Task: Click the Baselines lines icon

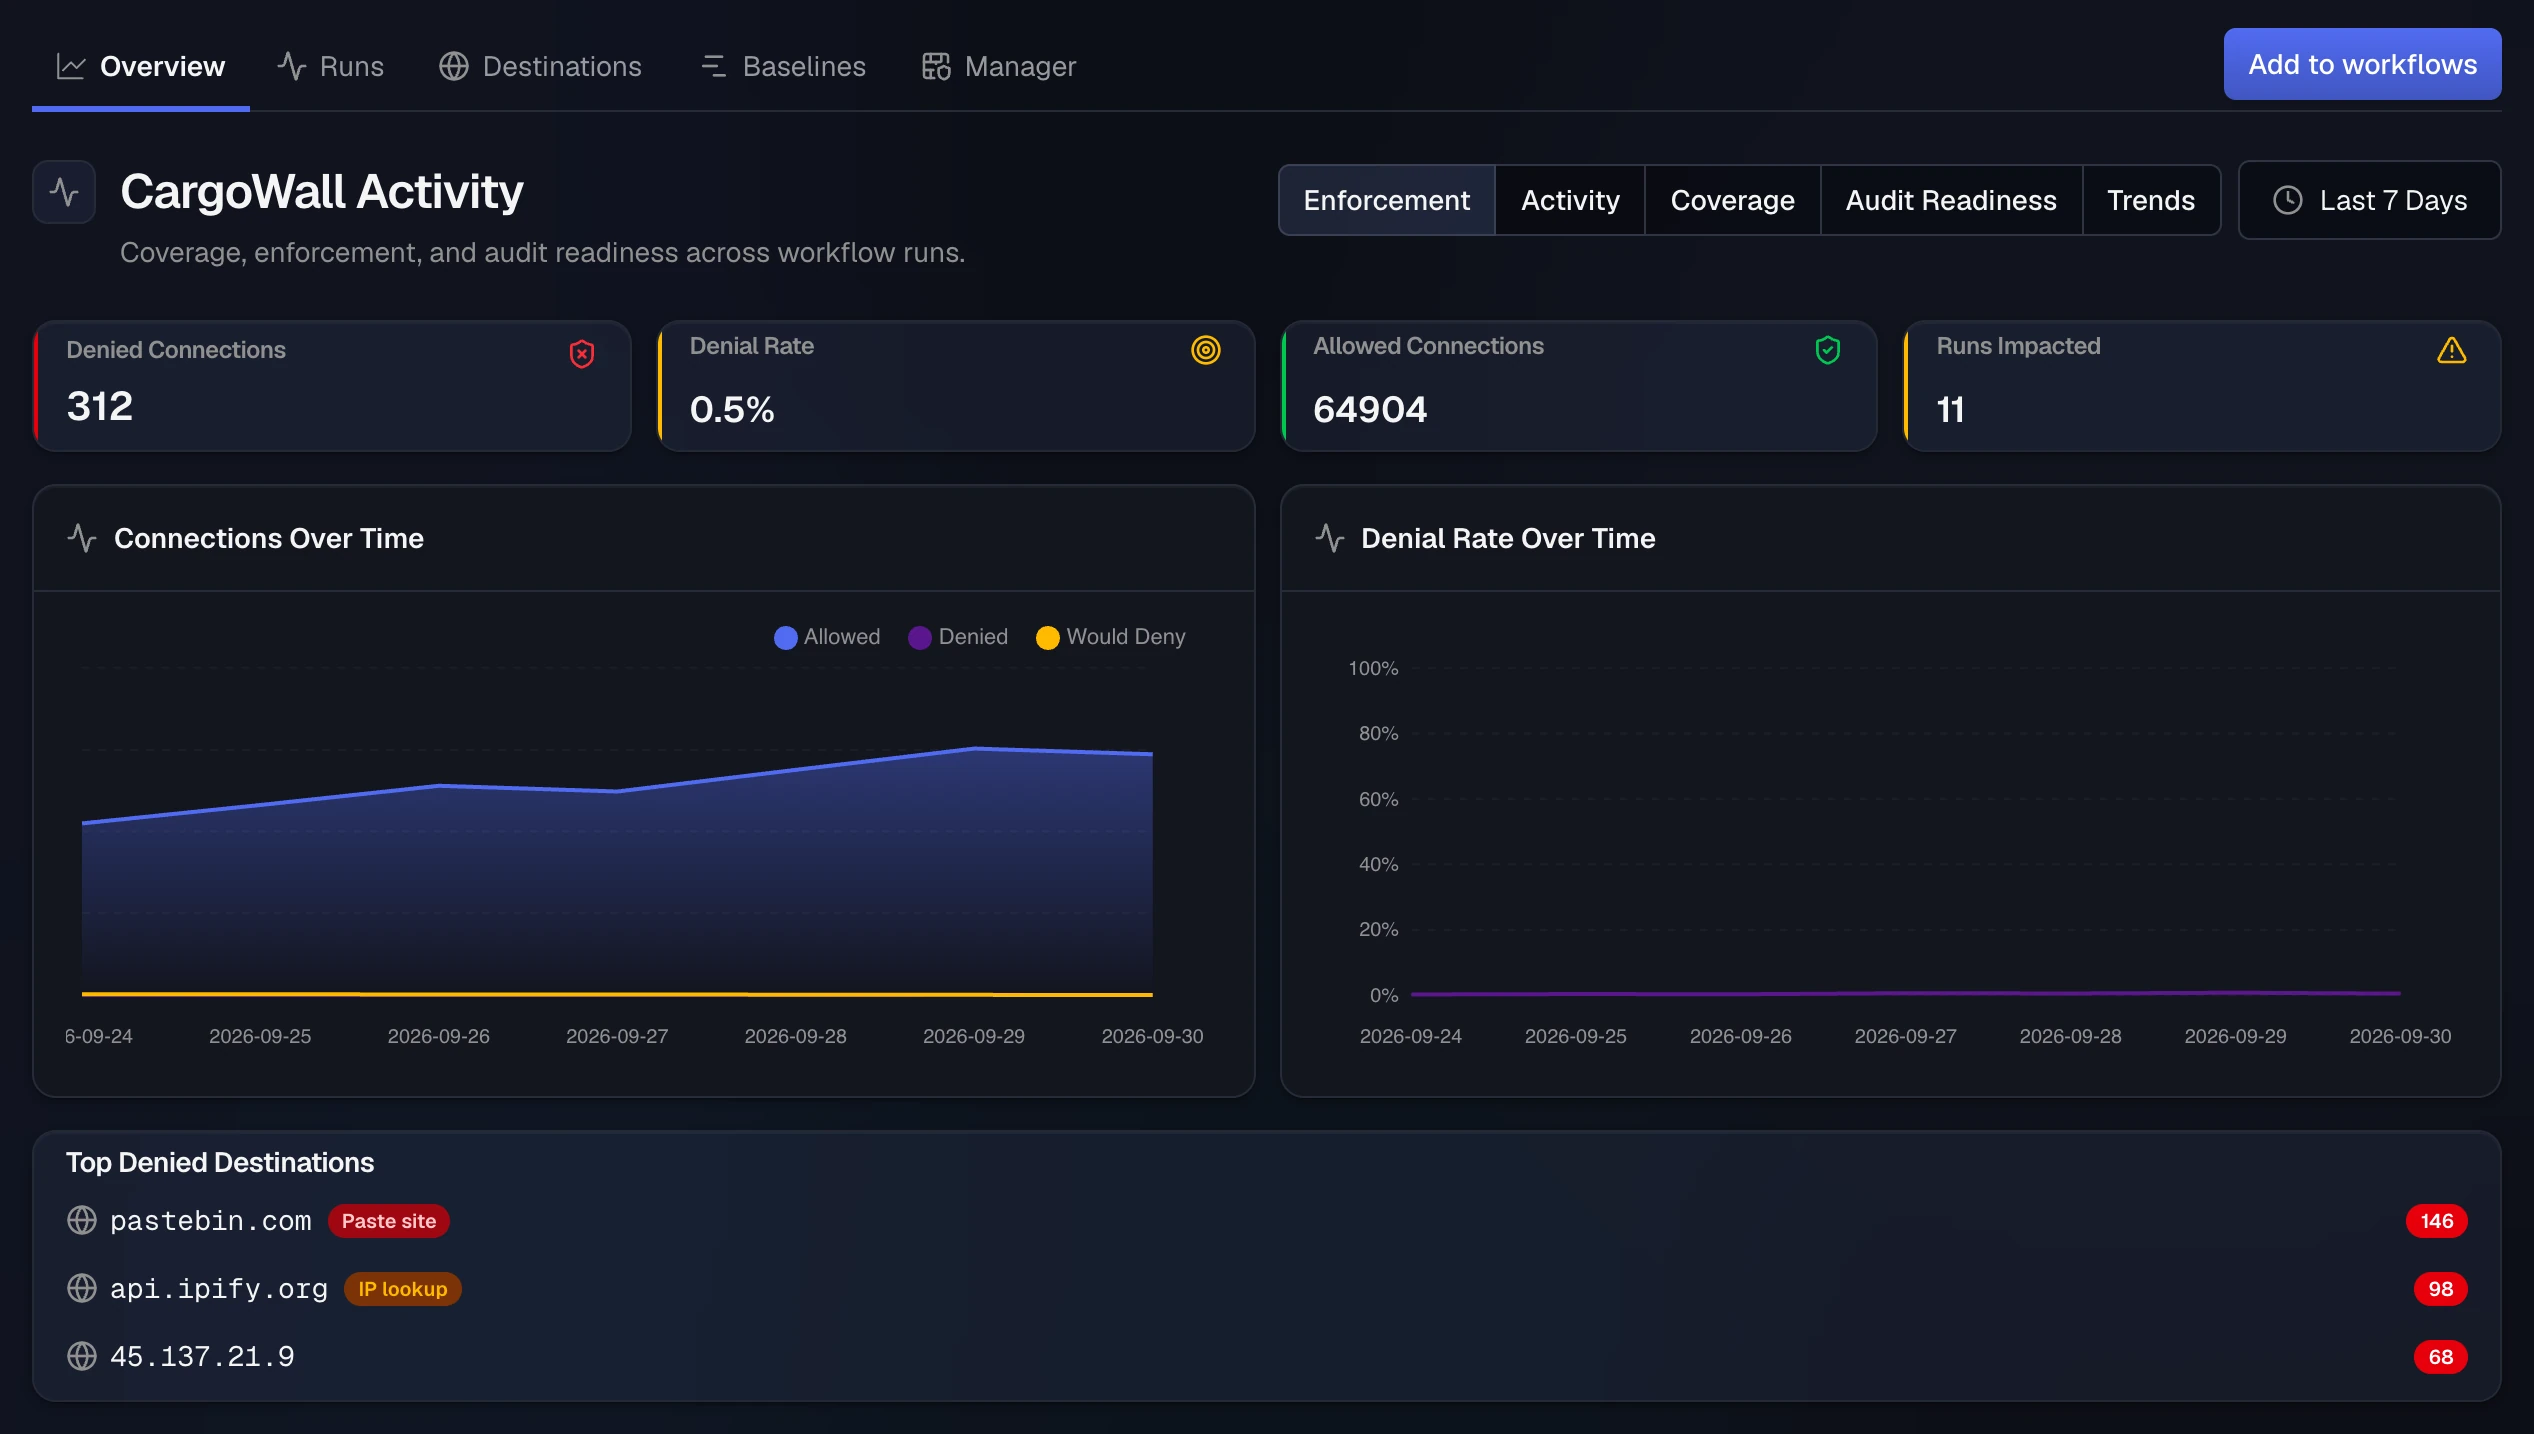Action: (714, 66)
